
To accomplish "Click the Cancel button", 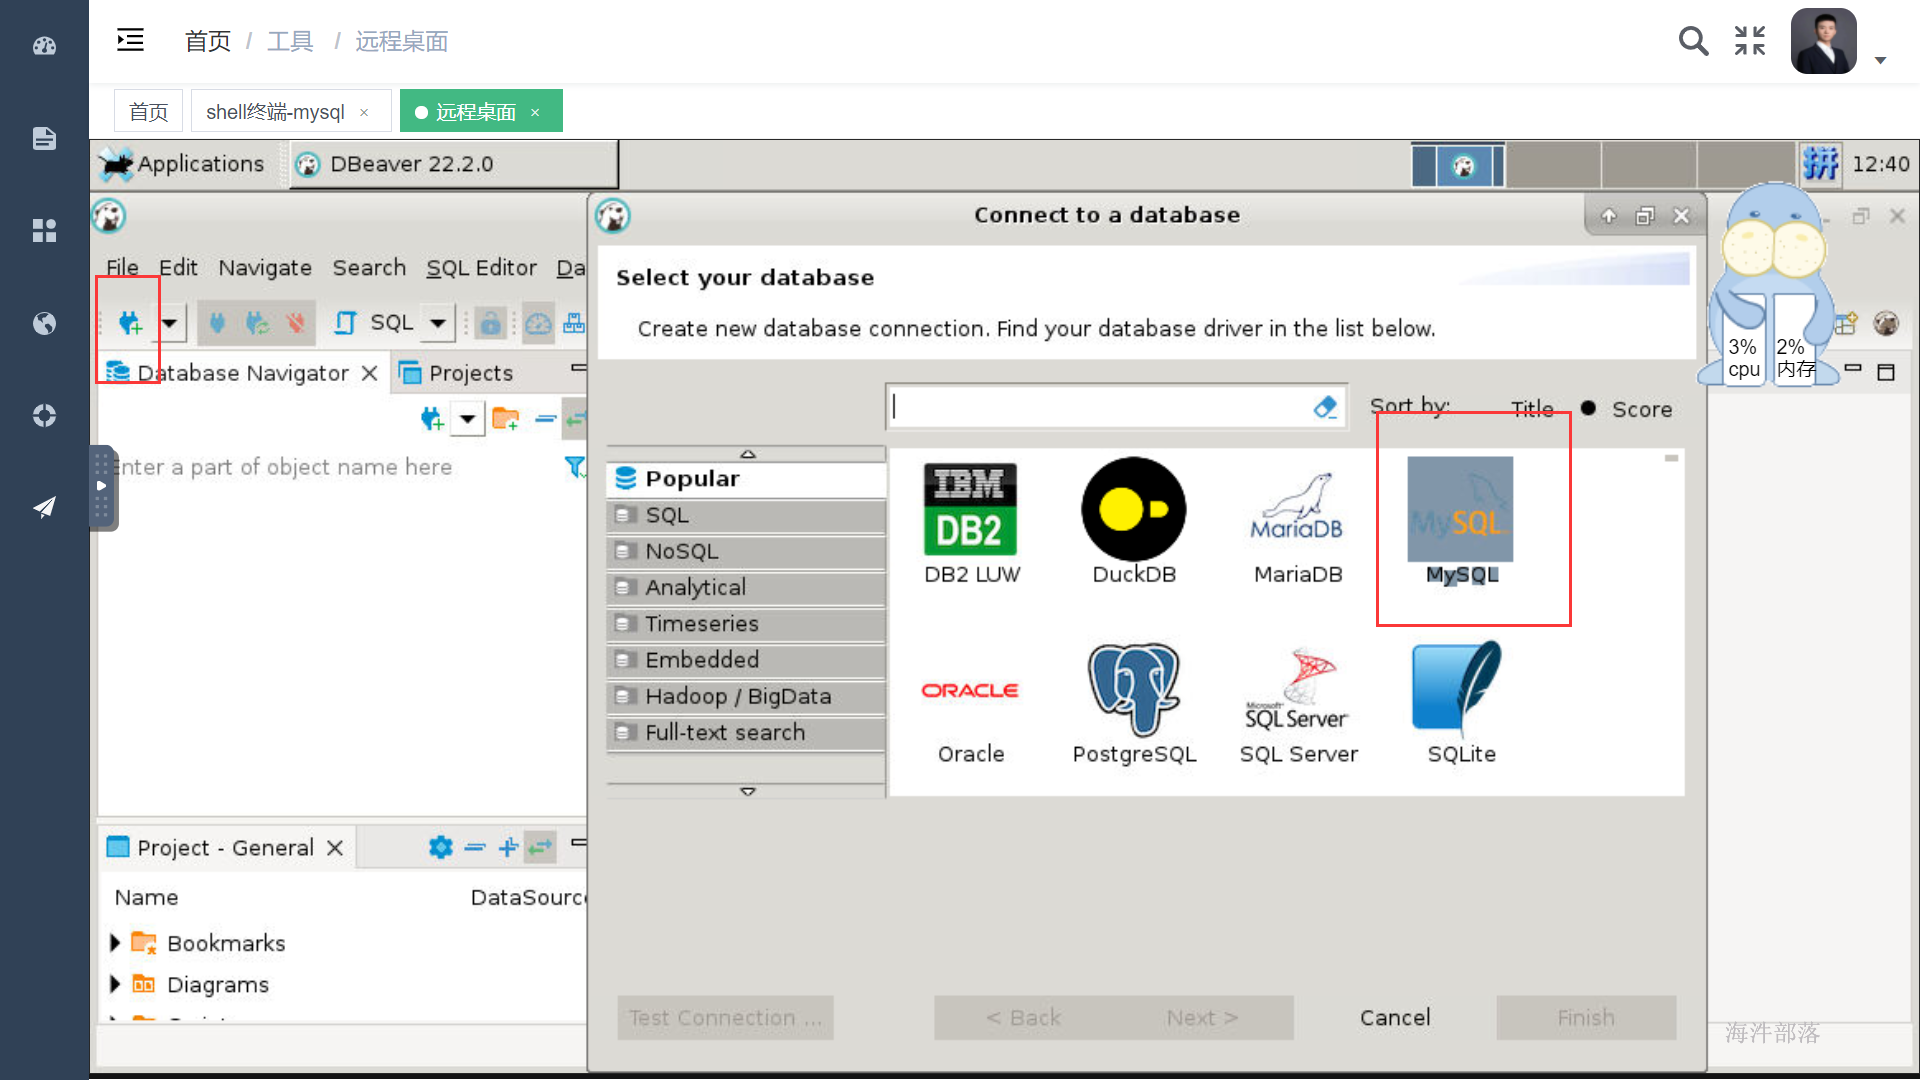I will pos(1394,1017).
